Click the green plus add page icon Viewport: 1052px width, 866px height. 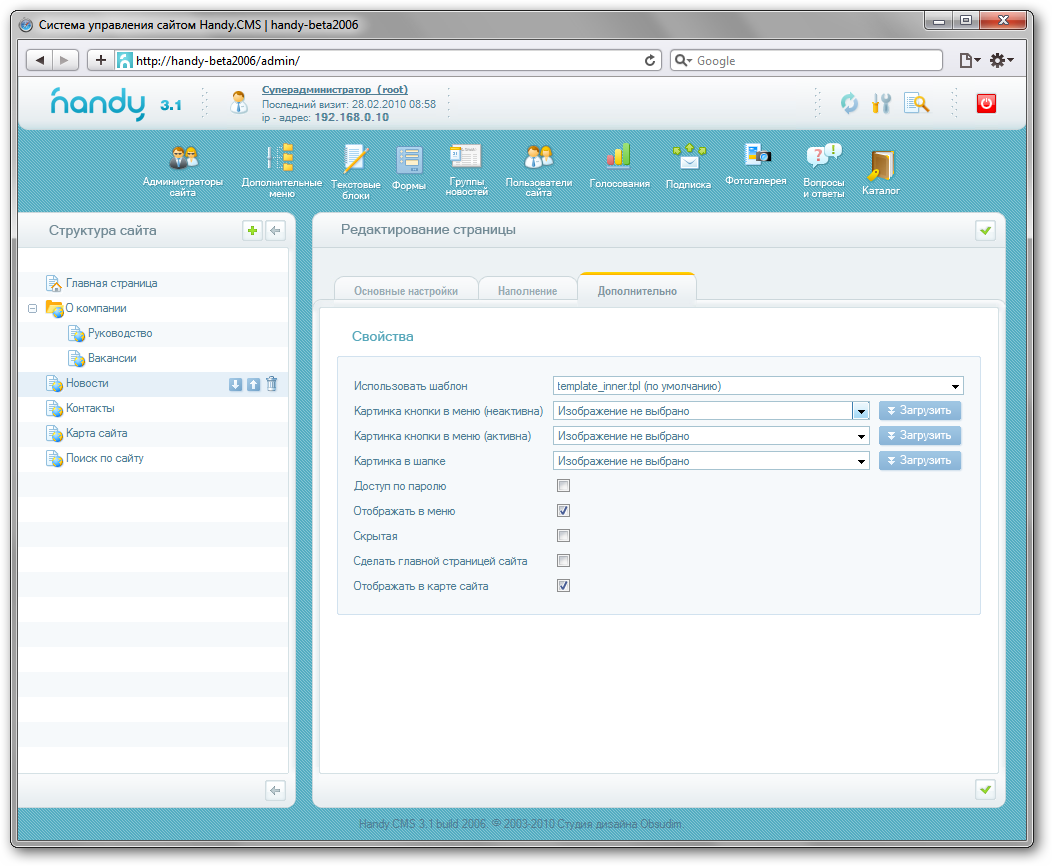click(253, 231)
